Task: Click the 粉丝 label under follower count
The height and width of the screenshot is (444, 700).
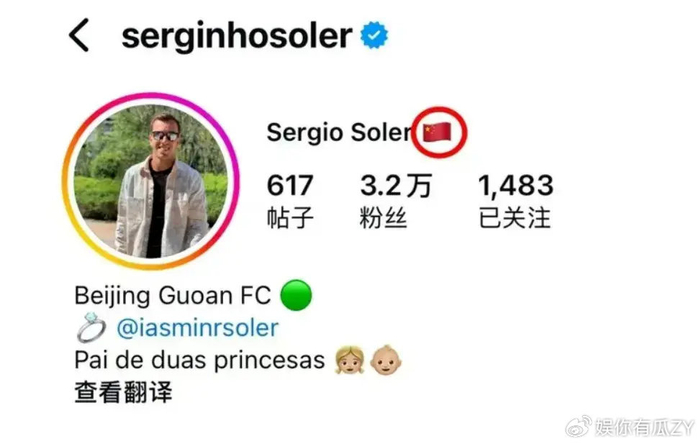Action: [x=383, y=218]
